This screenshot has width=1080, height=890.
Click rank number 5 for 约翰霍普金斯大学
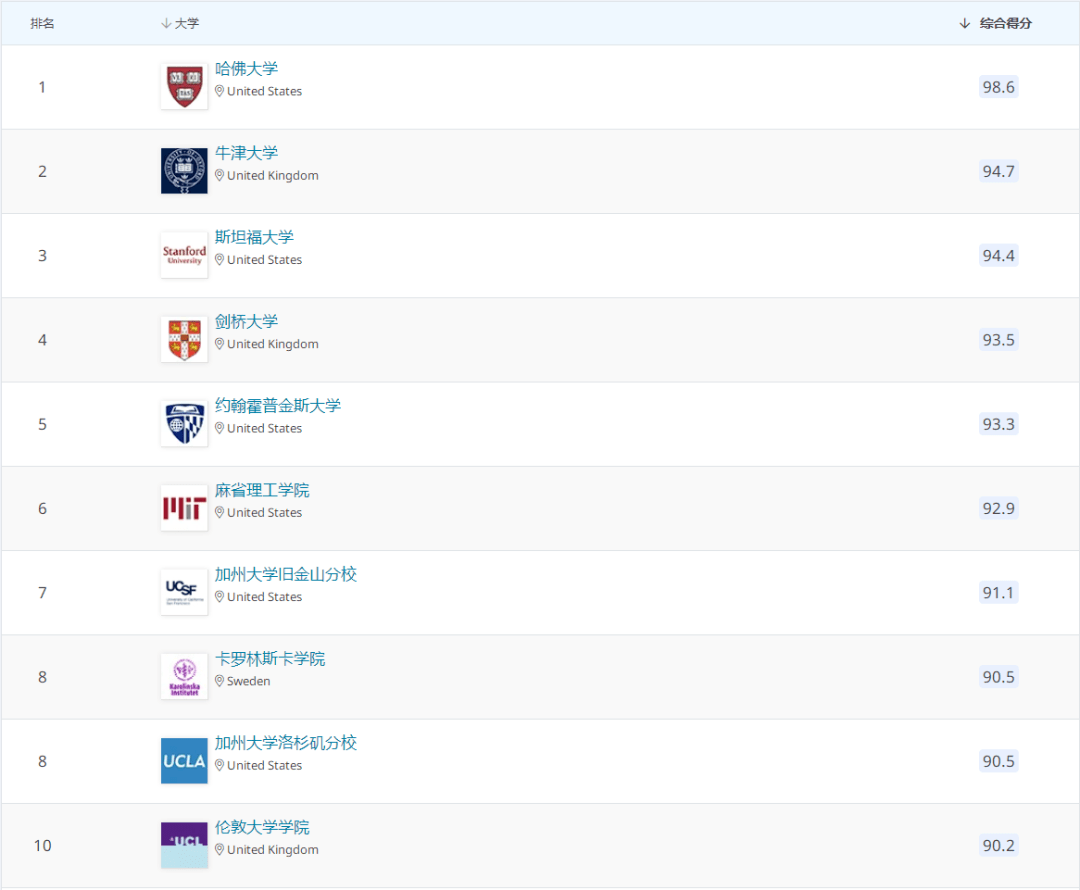(x=42, y=424)
